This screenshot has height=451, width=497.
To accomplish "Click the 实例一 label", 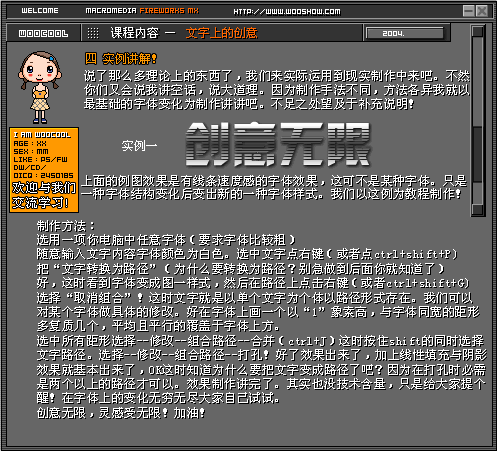I will tap(139, 146).
